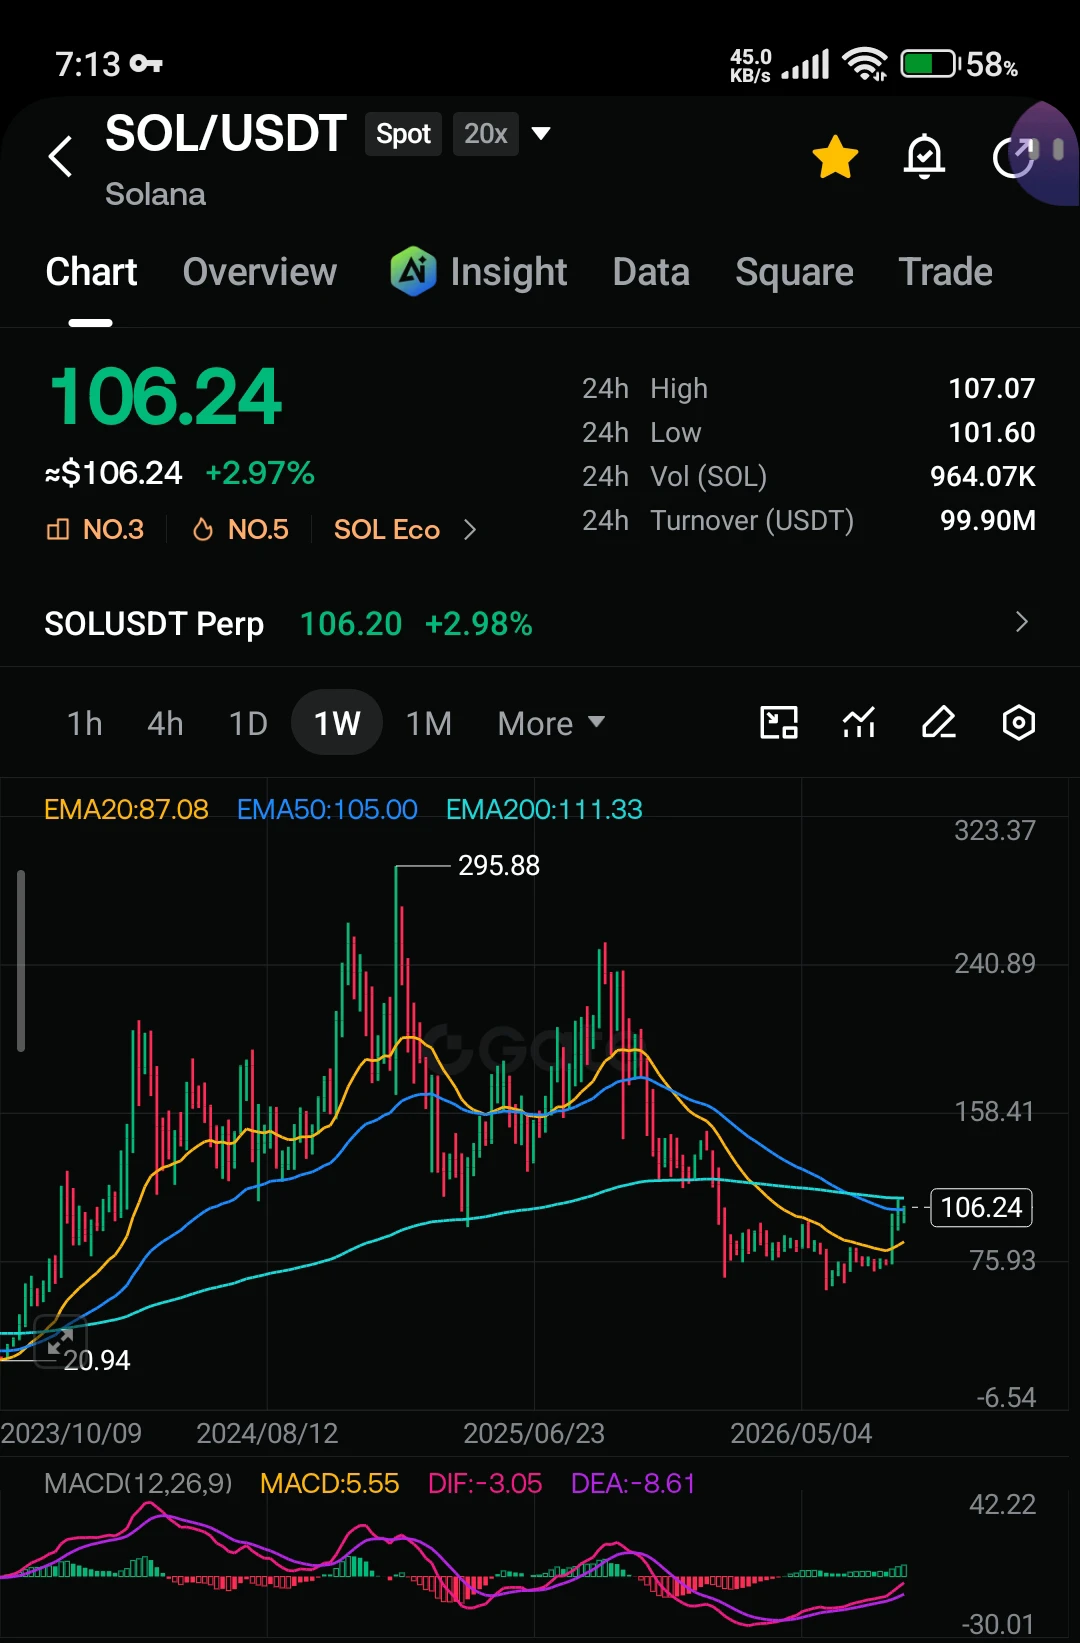
Task: Tap the DEA:-8.61 value
Action: pyautogui.click(x=632, y=1483)
